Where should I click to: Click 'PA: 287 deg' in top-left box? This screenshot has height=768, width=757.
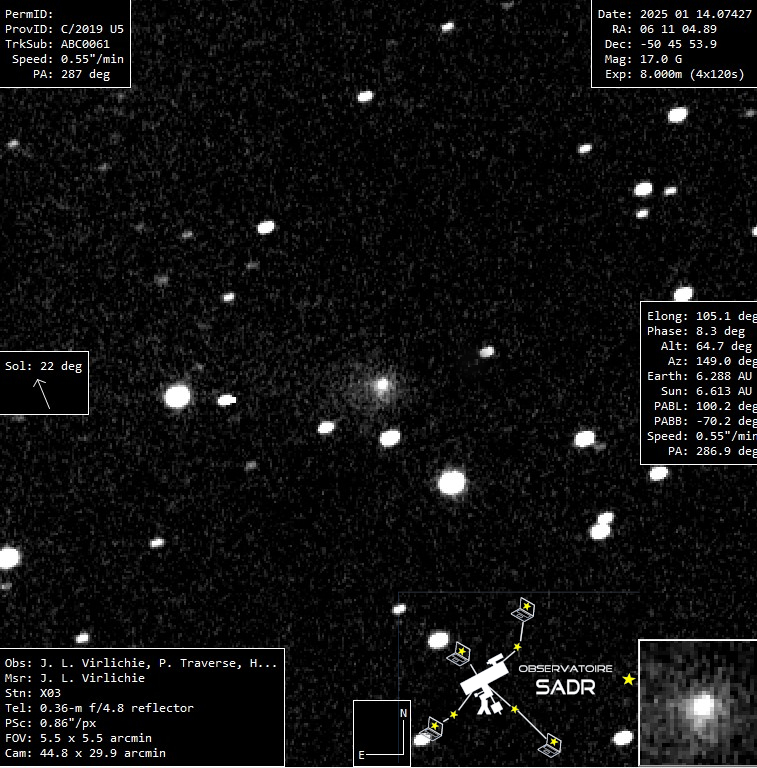pos(71,74)
